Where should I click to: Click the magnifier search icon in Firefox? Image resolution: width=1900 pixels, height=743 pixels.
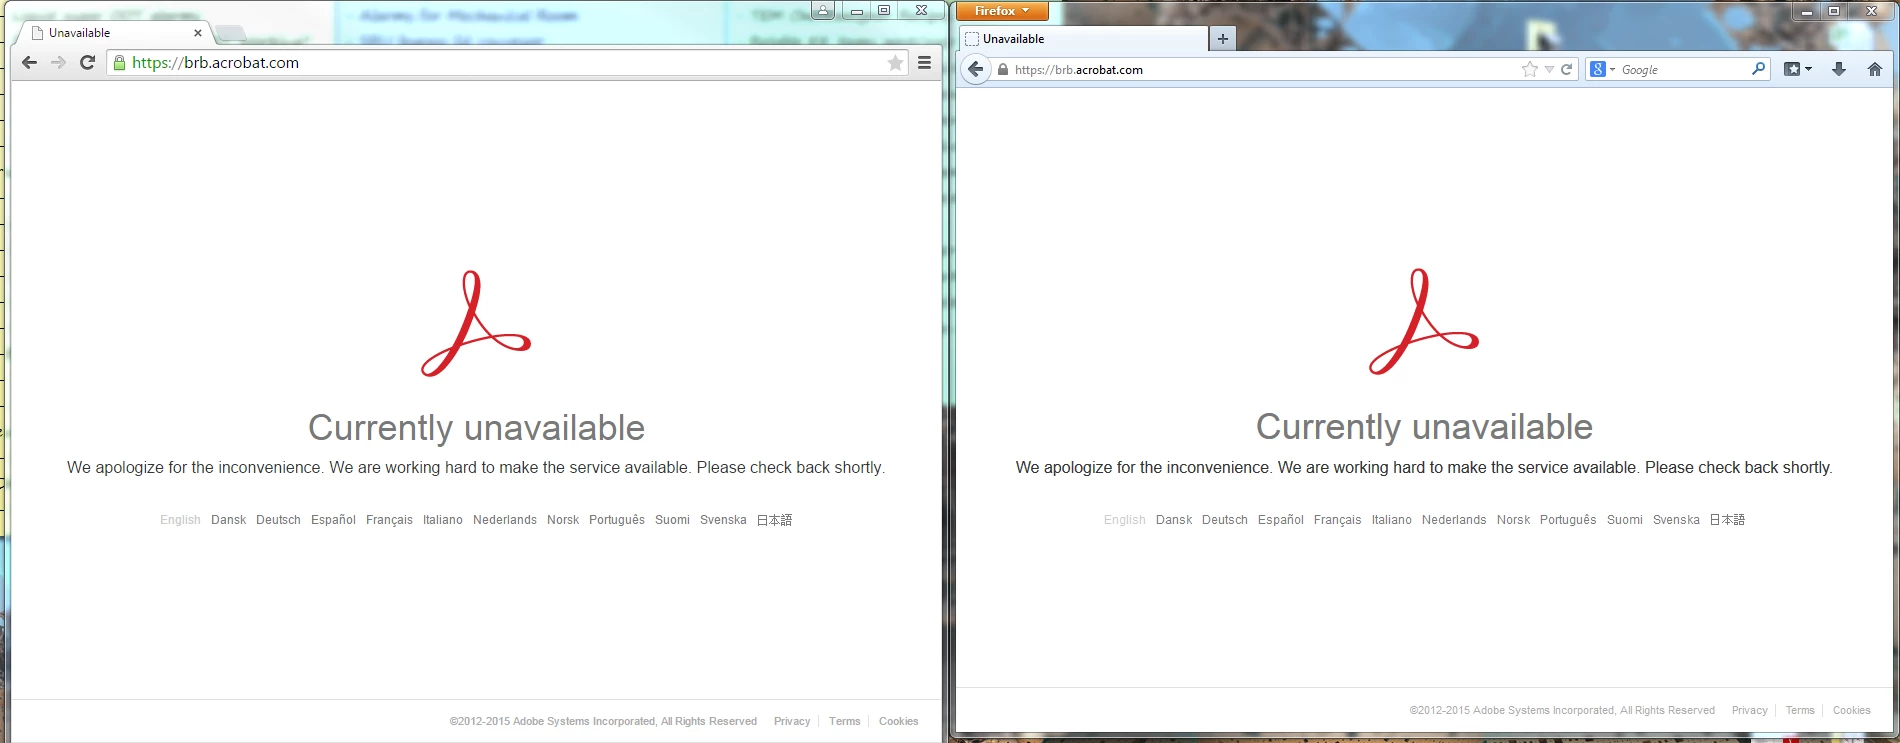[x=1758, y=69]
